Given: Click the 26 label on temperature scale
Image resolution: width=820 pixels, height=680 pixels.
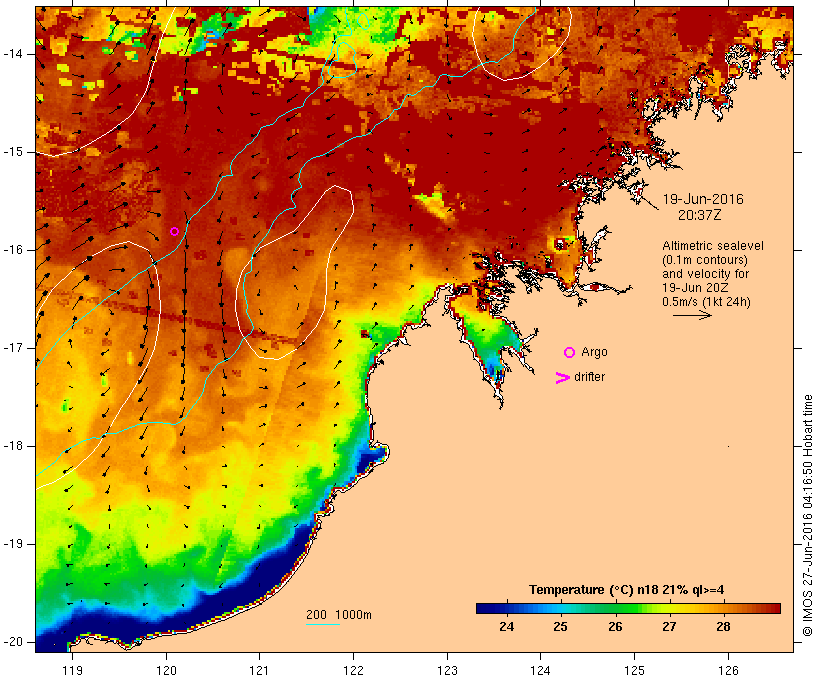Looking at the screenshot, I should coord(615,627).
